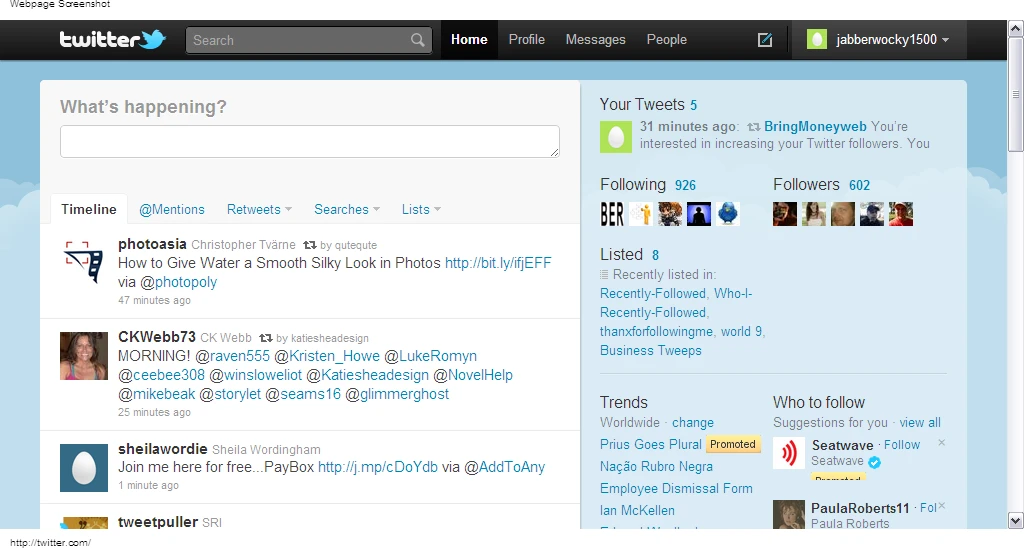The height and width of the screenshot is (549, 1024).
Task: Open Messages in top navigation
Action: [595, 40]
